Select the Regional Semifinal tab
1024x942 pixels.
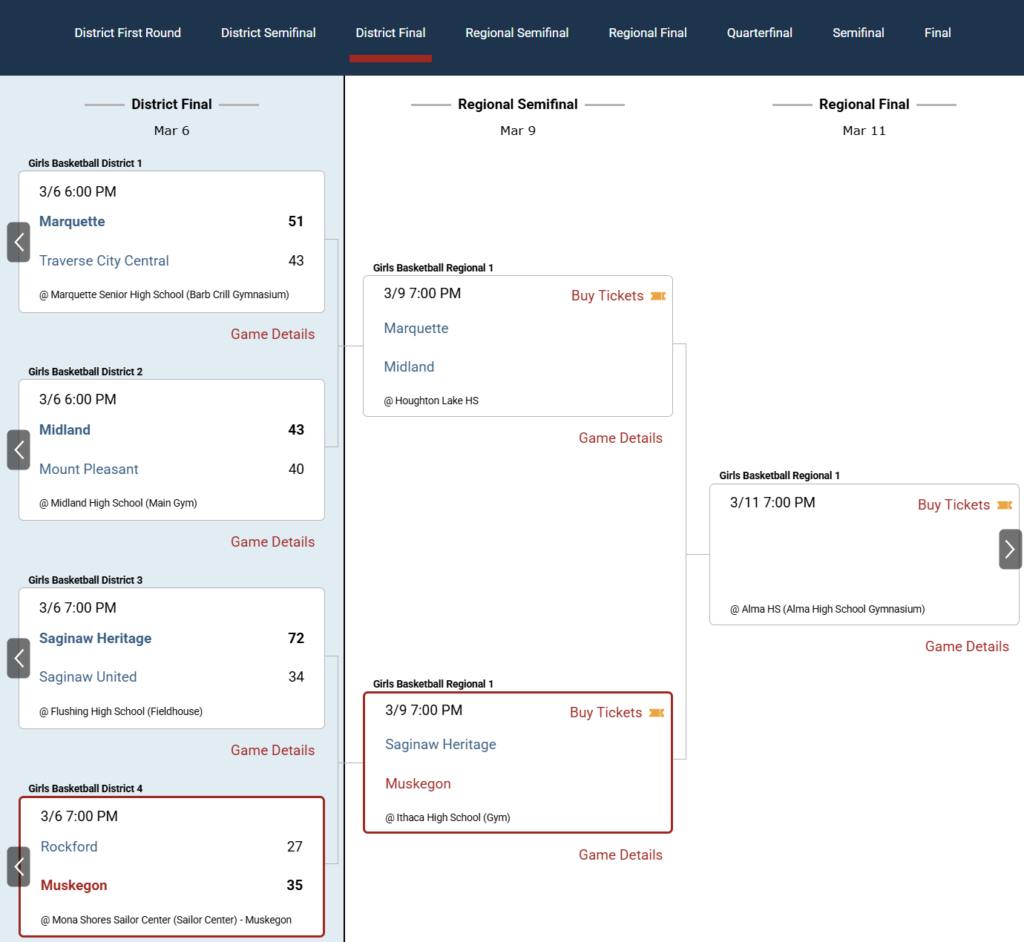[517, 33]
